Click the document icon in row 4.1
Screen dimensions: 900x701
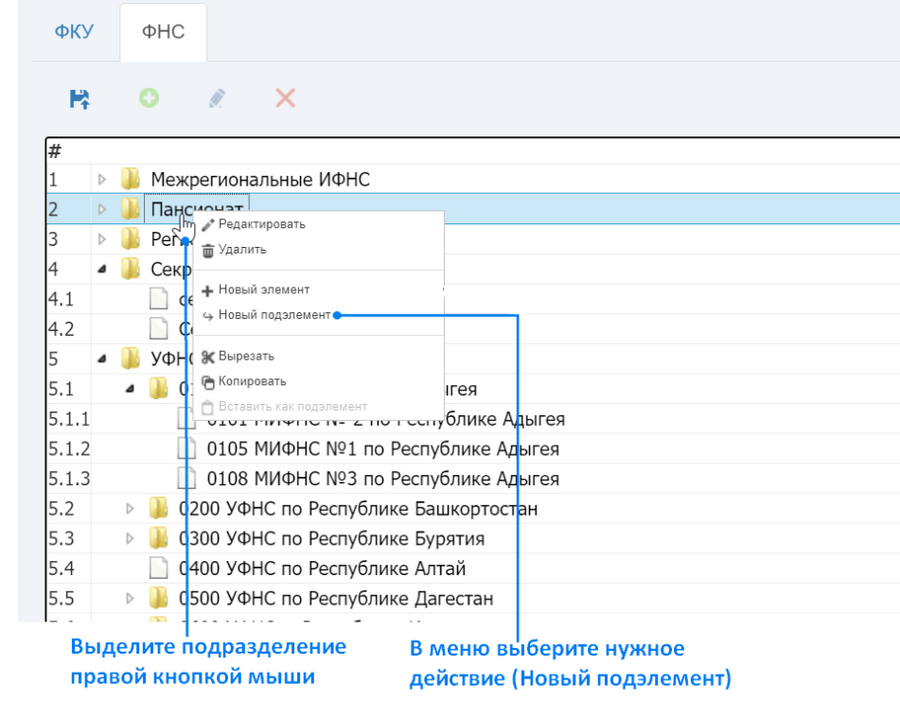pos(158,299)
